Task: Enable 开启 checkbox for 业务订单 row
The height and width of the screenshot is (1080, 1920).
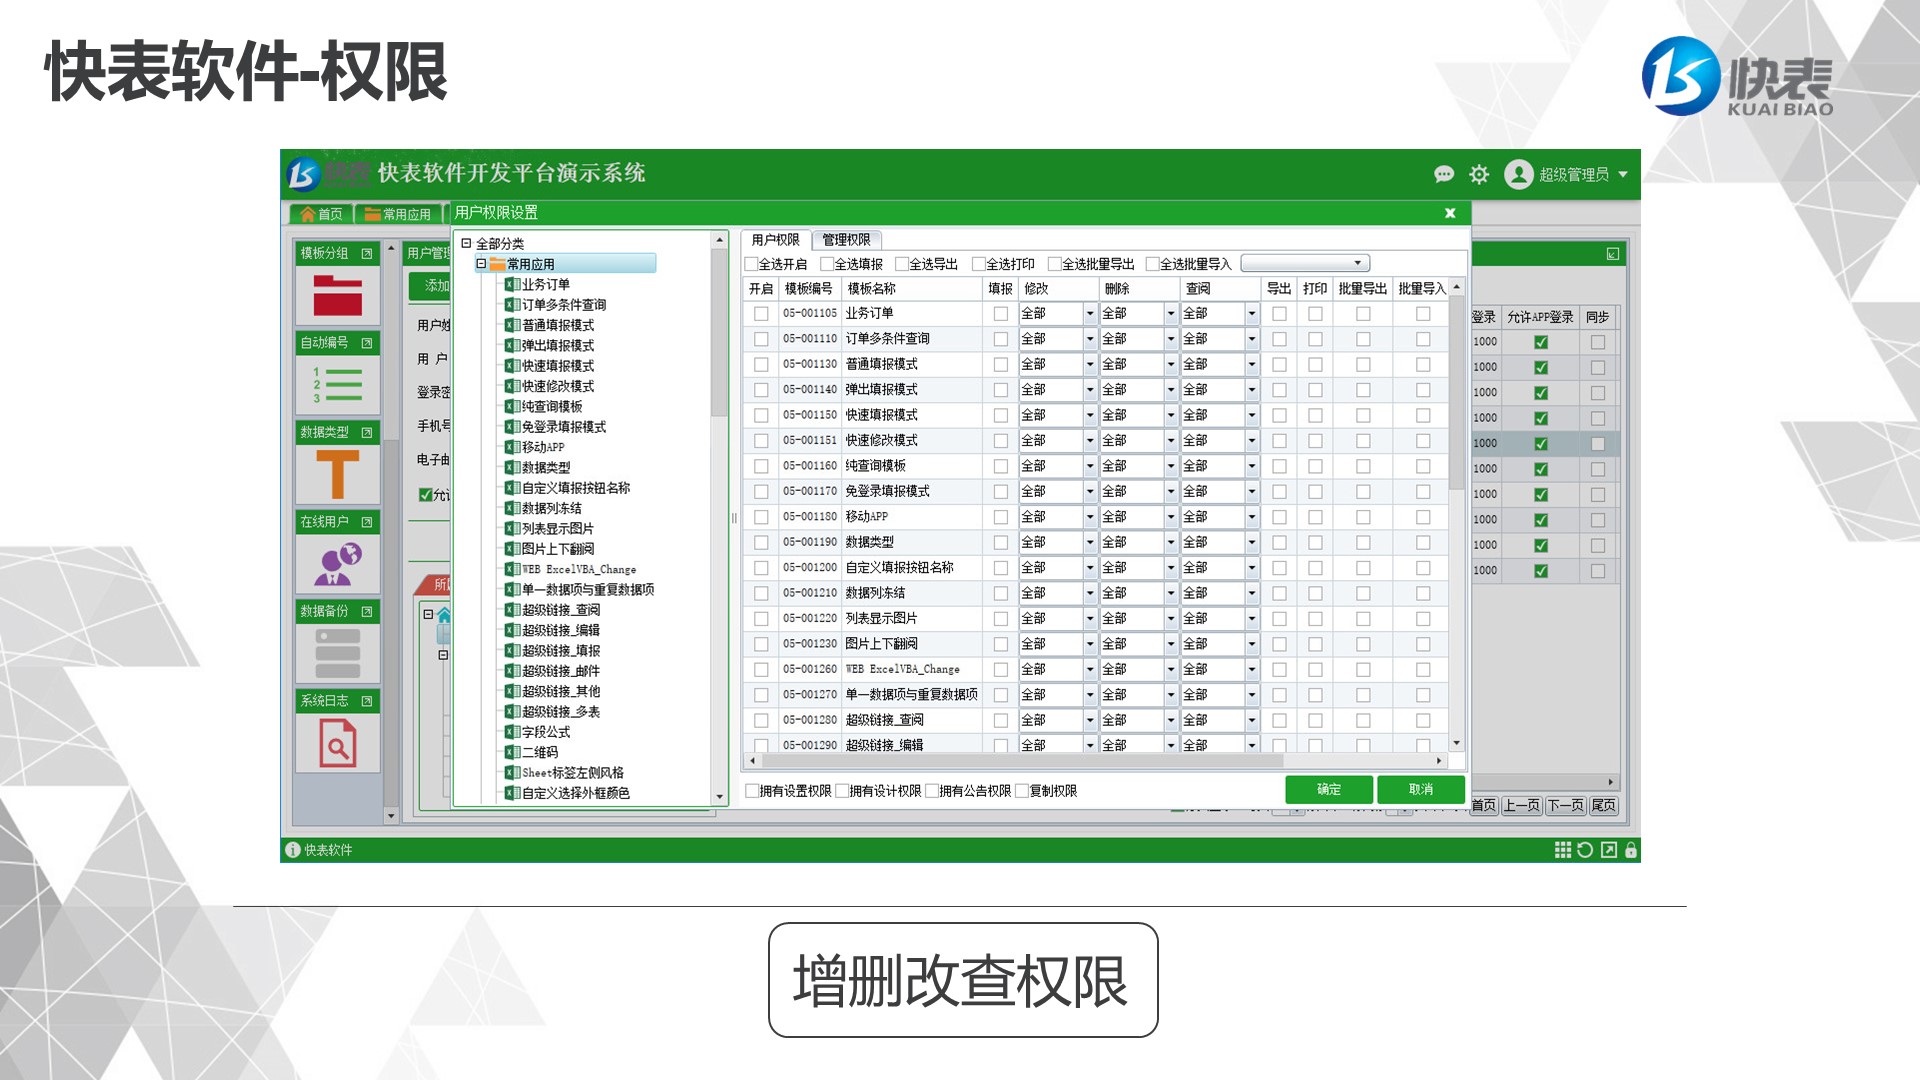Action: click(x=761, y=314)
